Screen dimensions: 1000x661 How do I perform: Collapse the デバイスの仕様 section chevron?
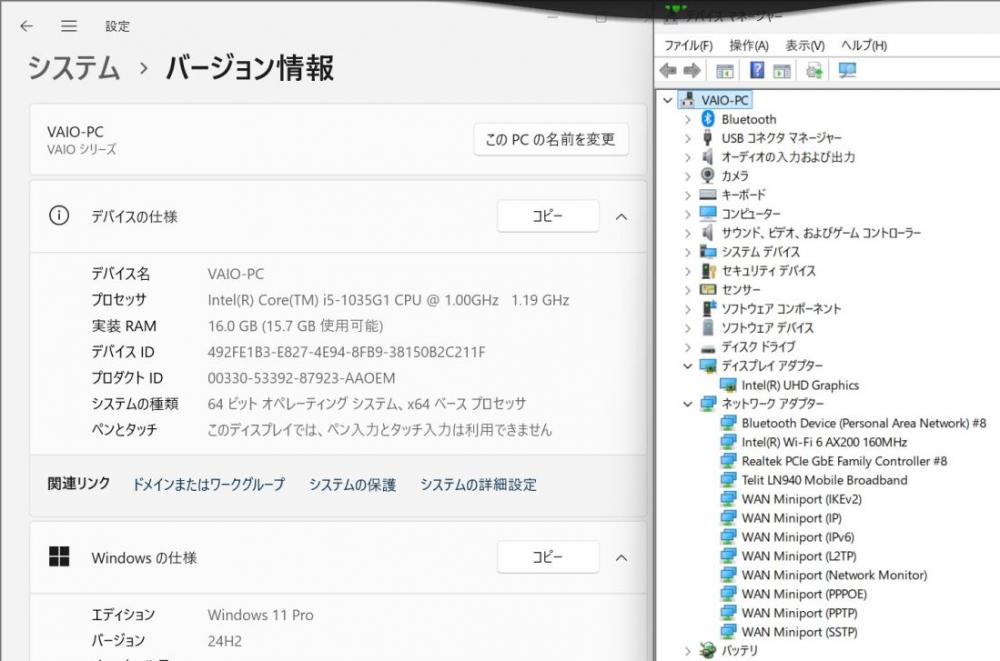pyautogui.click(x=621, y=217)
